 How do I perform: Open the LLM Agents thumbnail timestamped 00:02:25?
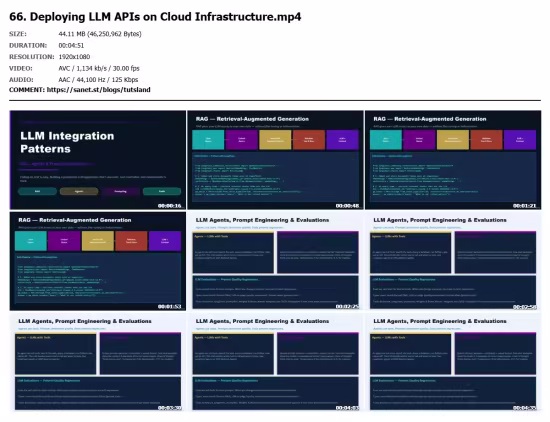(275, 261)
